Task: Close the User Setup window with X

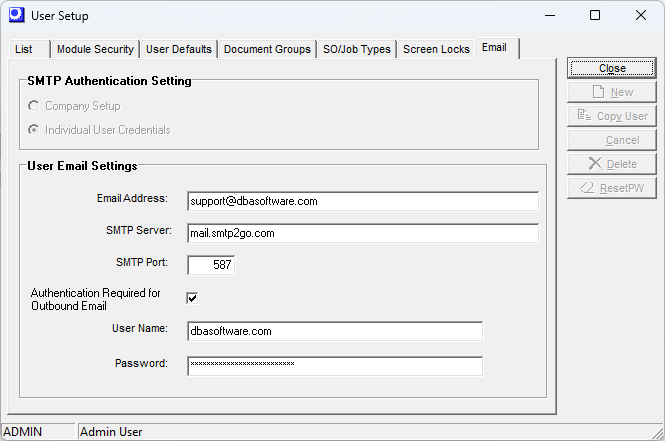Action: [641, 16]
